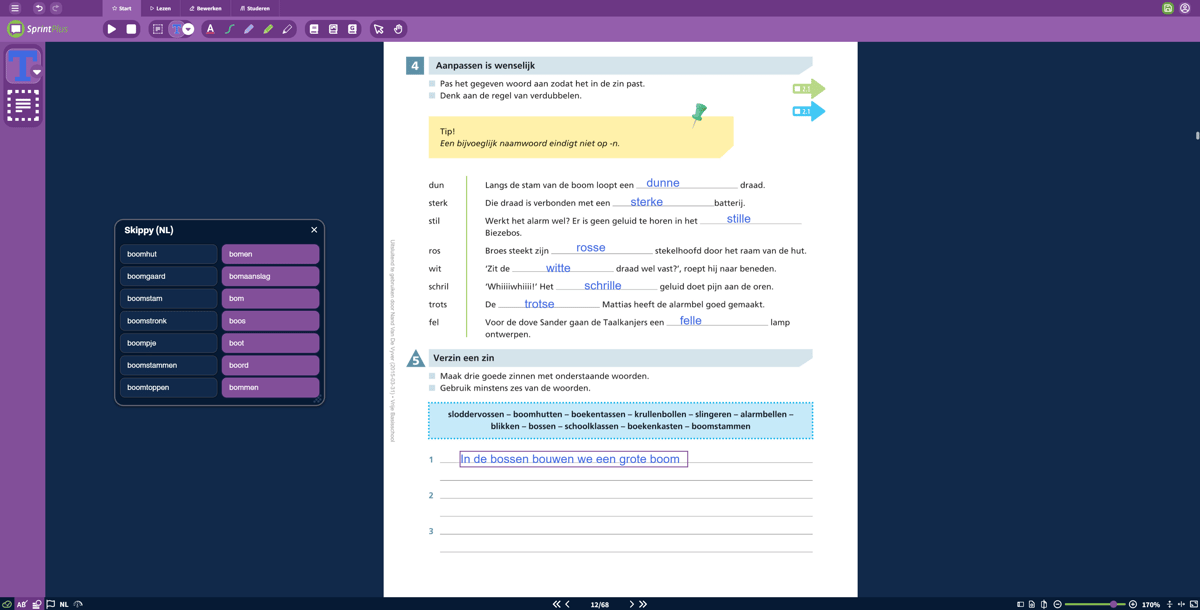
Task: Open the hamburger main menu
Action: (15, 8)
